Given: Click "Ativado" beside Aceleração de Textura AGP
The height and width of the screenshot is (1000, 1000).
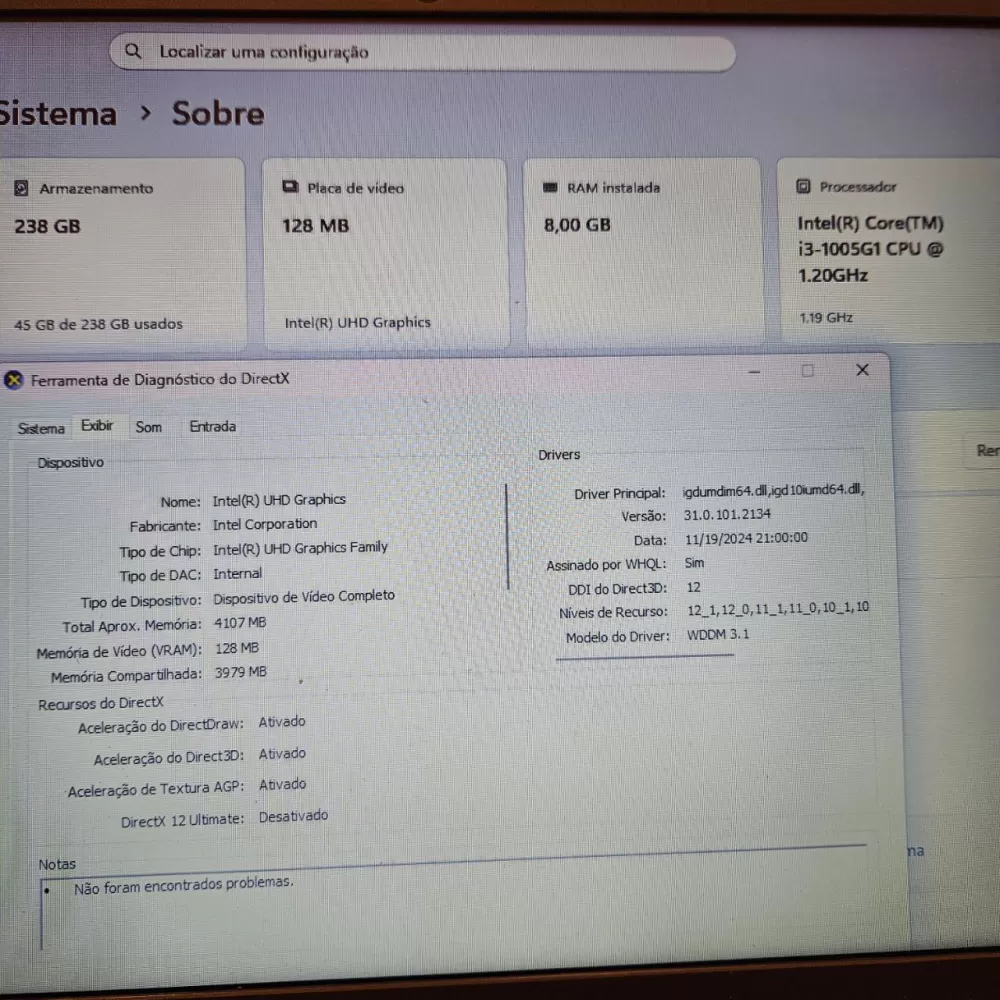Looking at the screenshot, I should pyautogui.click(x=282, y=784).
